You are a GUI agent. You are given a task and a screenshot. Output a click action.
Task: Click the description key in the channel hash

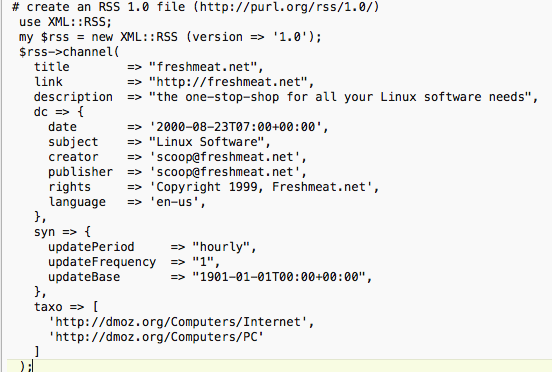pos(73,97)
